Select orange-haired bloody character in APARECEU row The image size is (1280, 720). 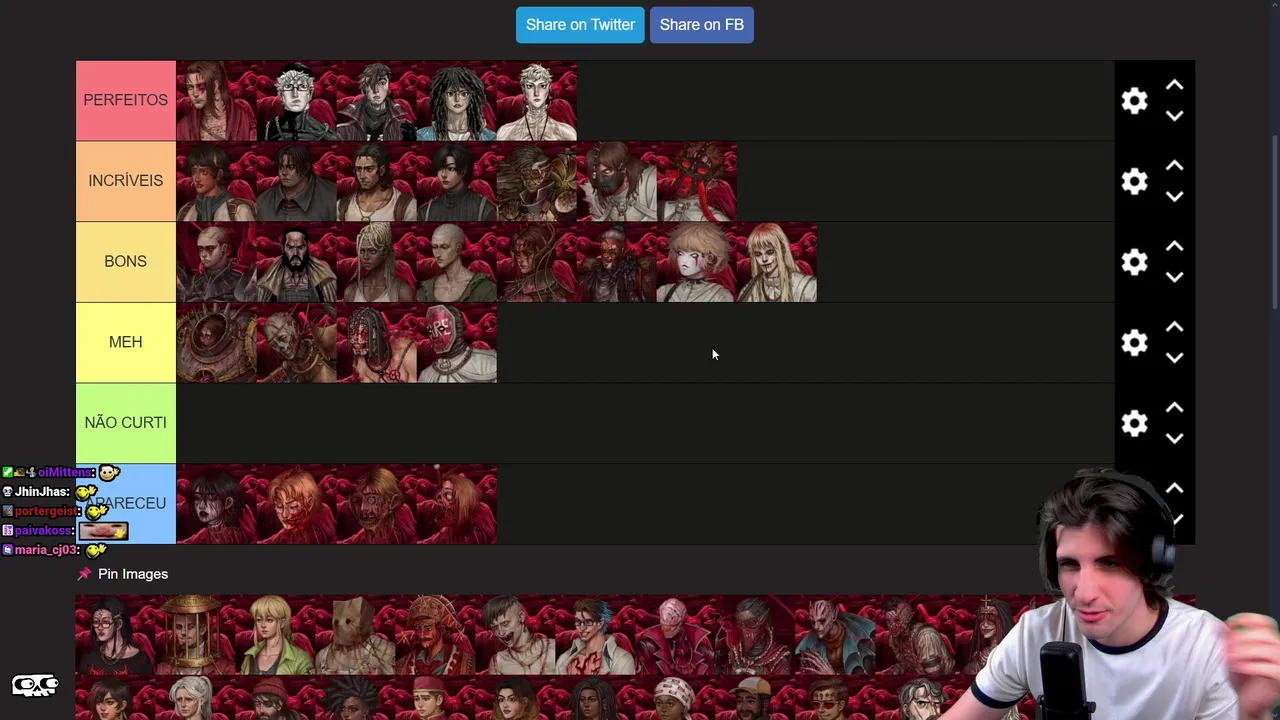(x=296, y=504)
